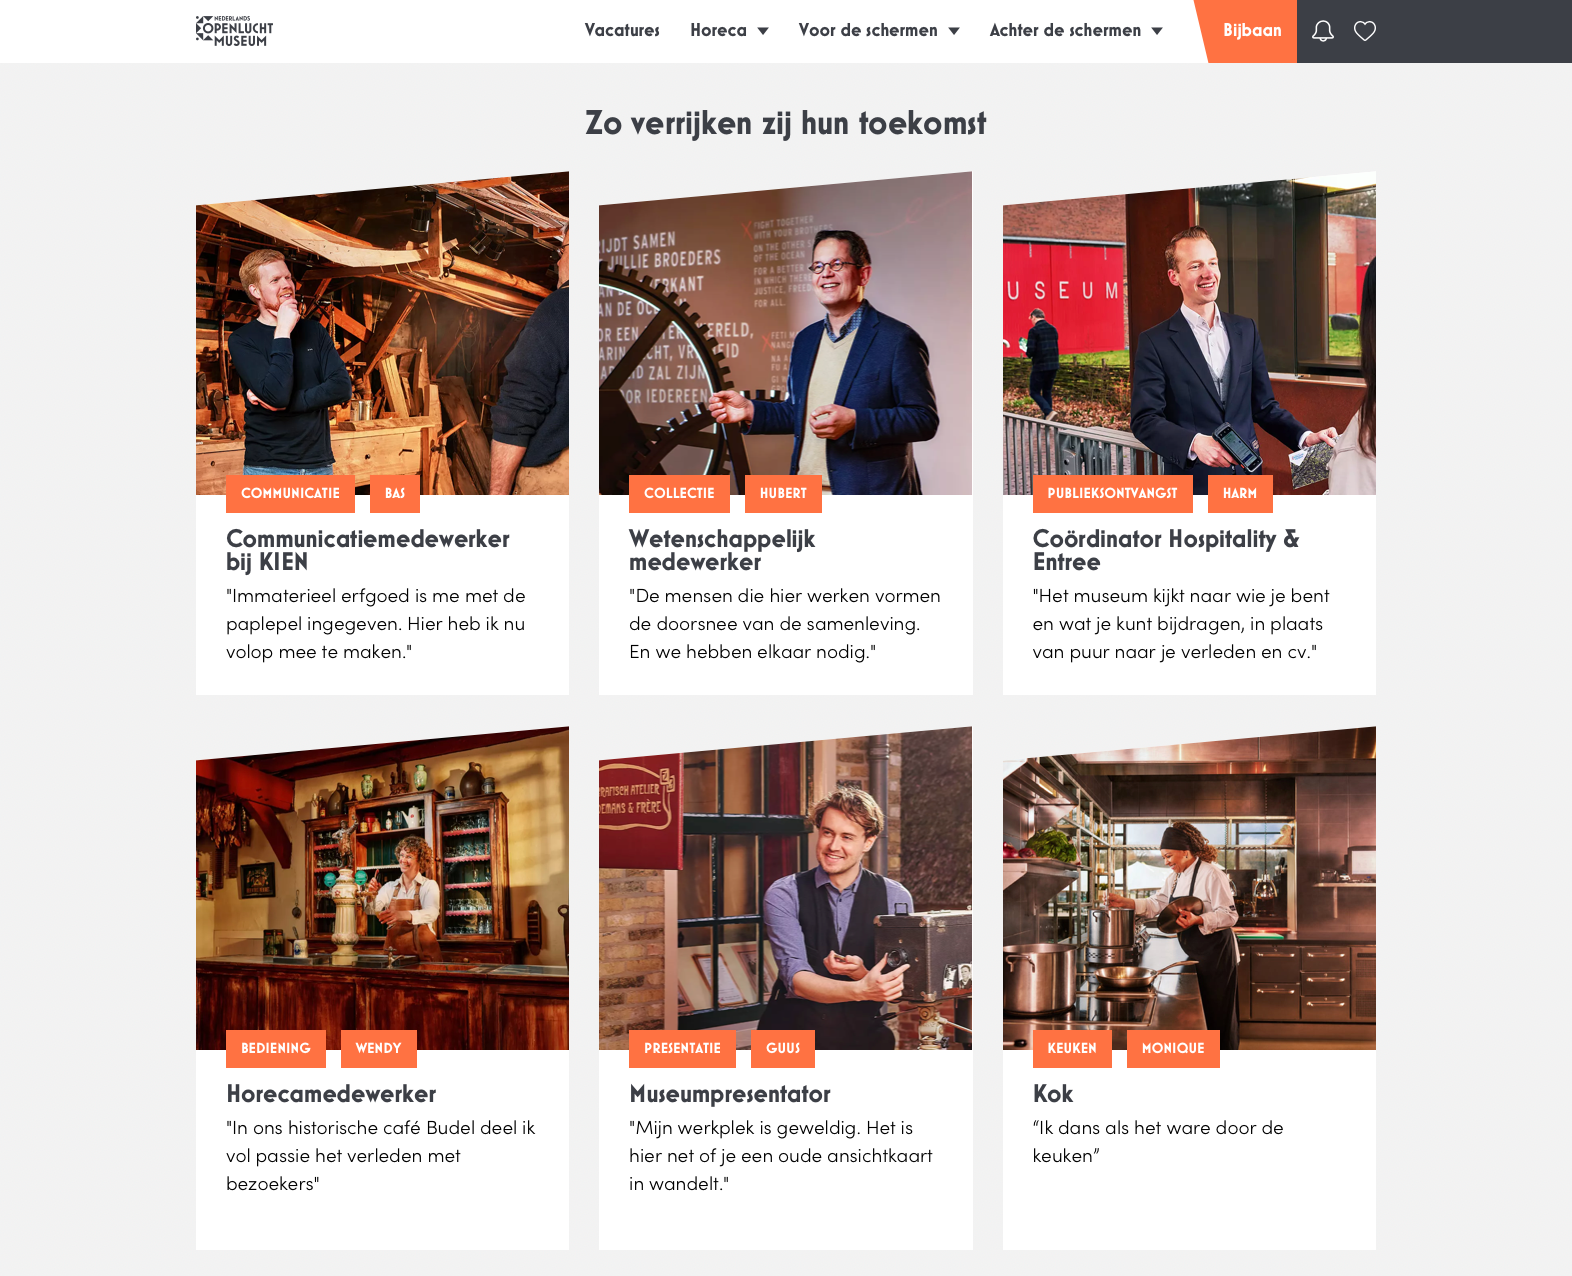
Task: Expand the Achter de schermen dropdown
Action: click(x=1076, y=31)
